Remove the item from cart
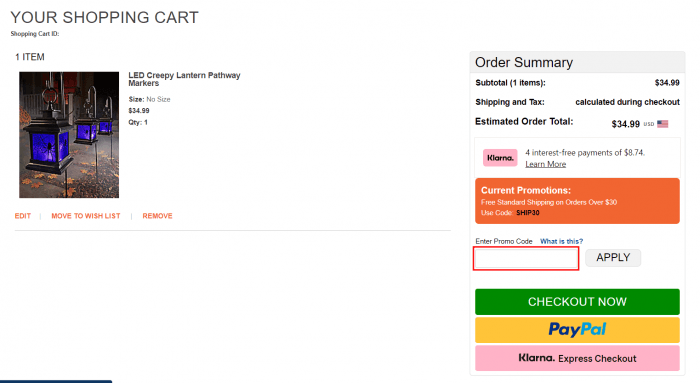This screenshot has width=700, height=383. point(157,216)
